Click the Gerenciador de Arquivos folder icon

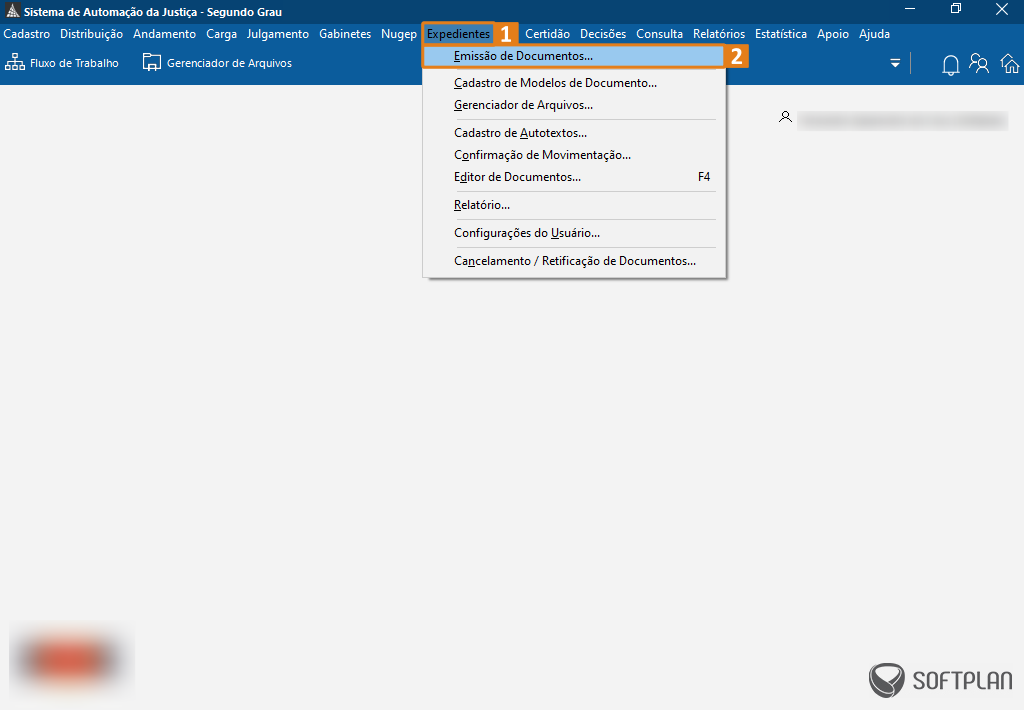151,63
